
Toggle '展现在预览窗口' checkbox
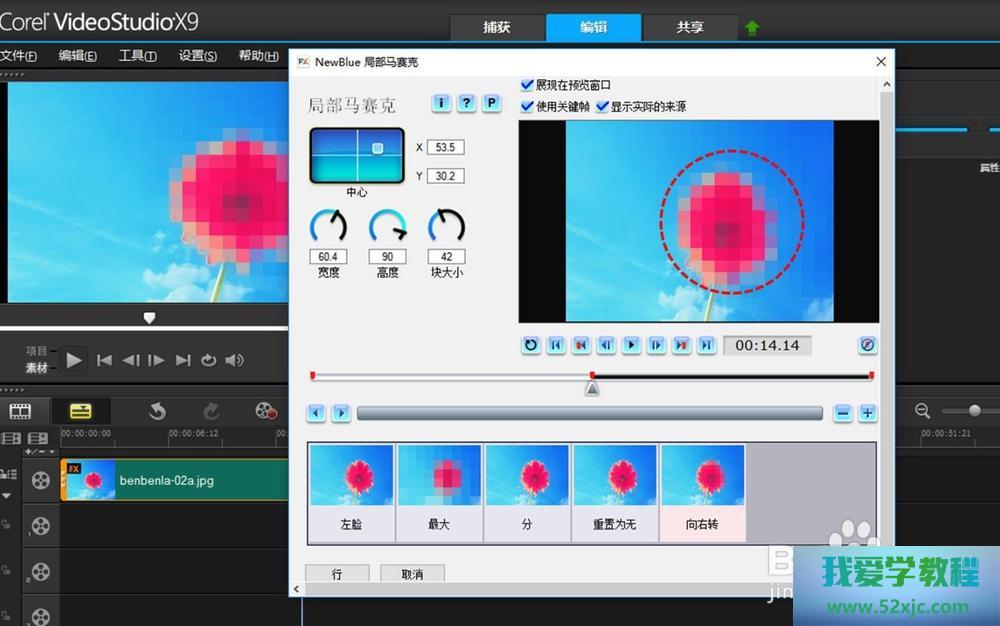(527, 86)
